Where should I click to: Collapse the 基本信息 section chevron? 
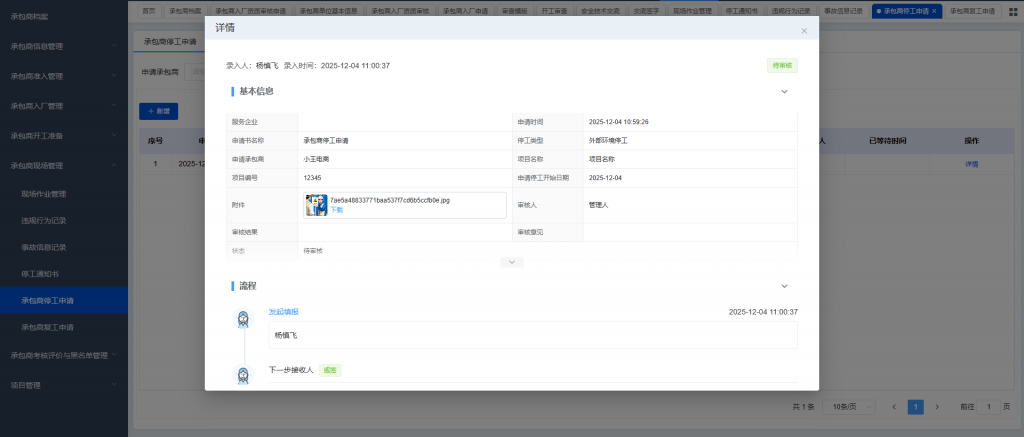784,92
